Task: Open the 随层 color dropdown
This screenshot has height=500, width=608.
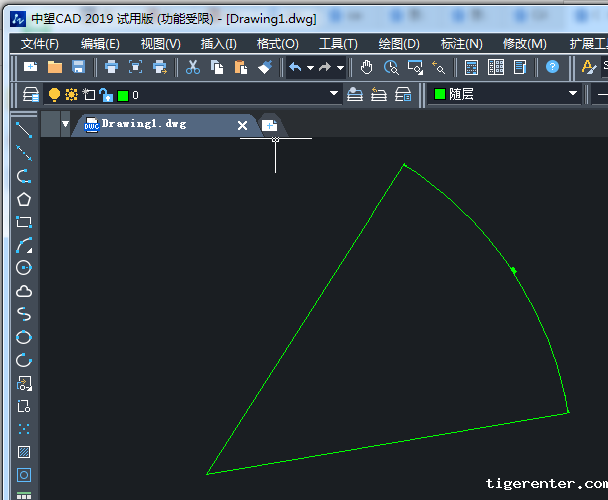Action: 573,94
